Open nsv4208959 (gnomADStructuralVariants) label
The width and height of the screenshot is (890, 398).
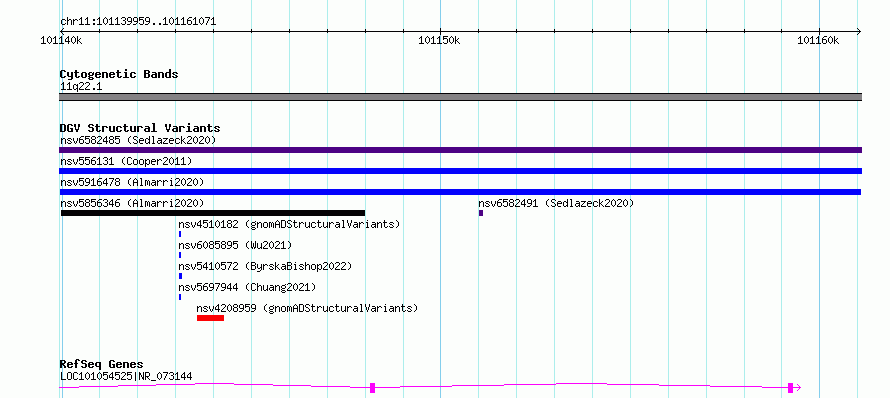point(307,308)
